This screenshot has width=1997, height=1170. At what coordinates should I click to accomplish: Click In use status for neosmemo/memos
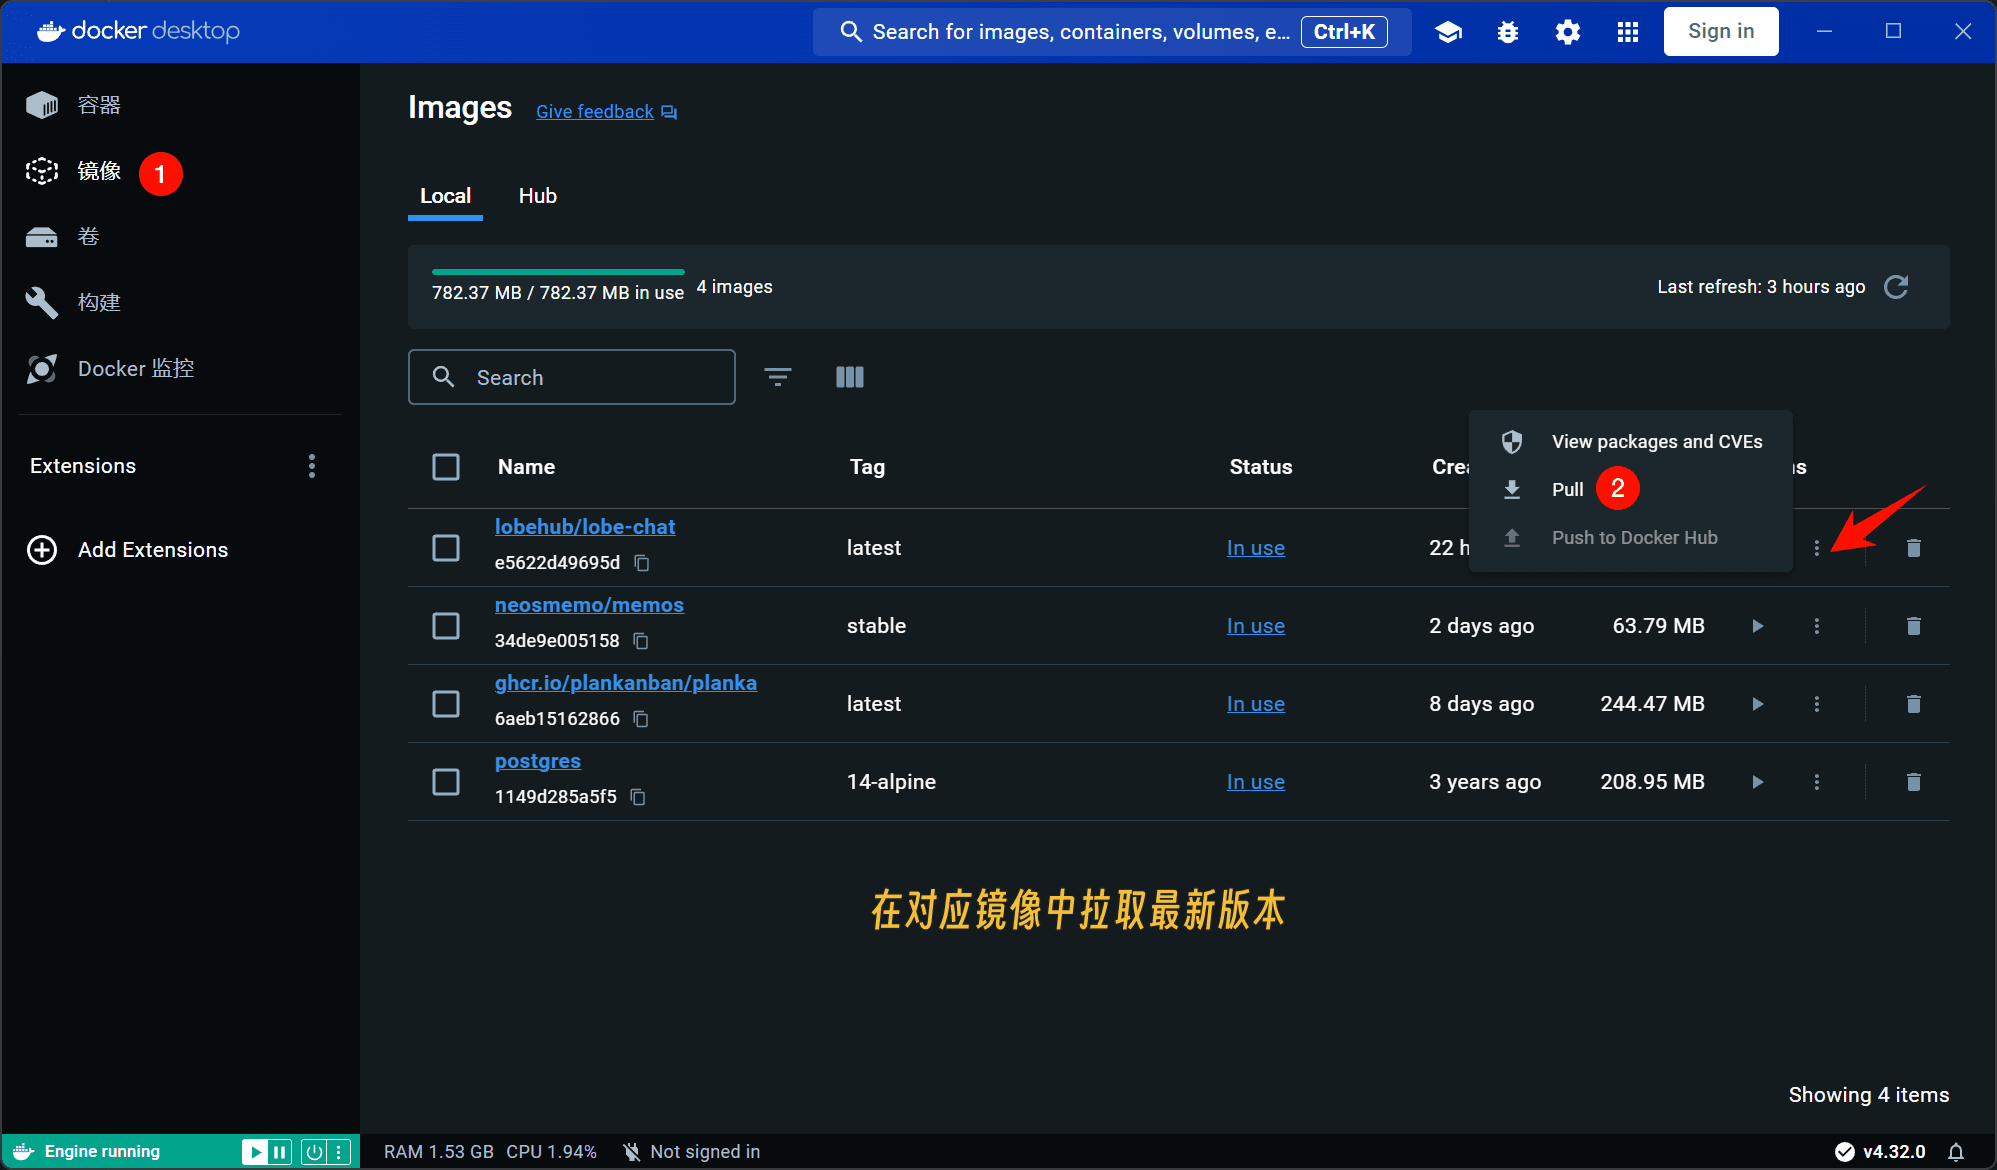[x=1256, y=626]
